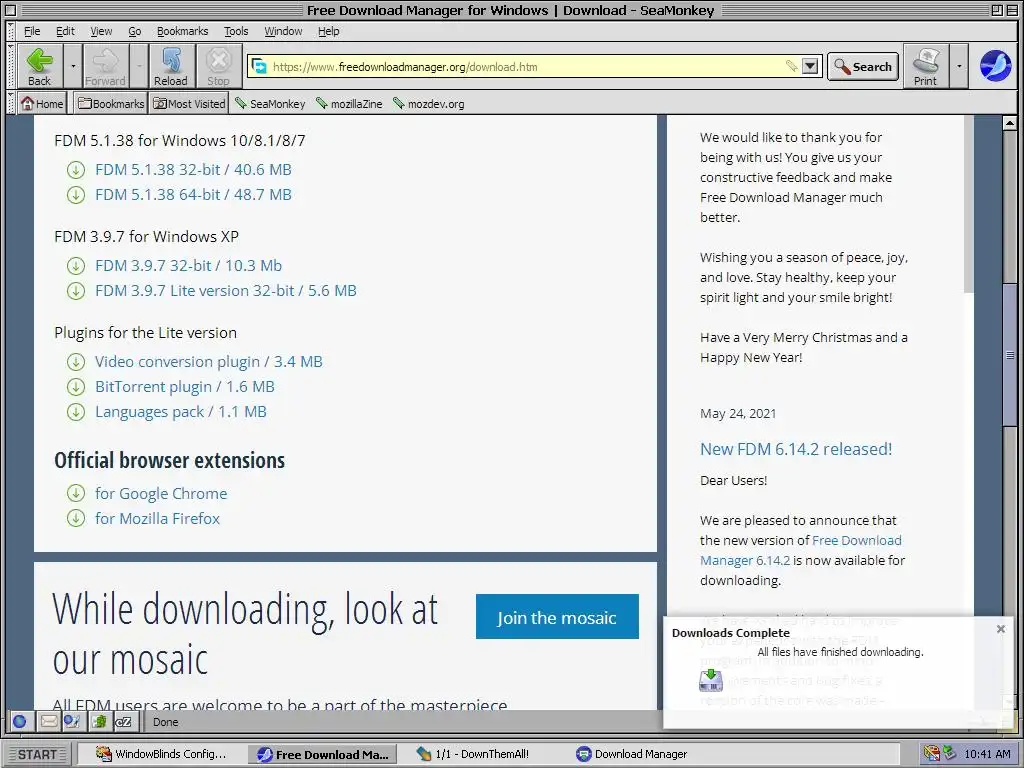The height and width of the screenshot is (768, 1024).
Task: Click the address bar URL field
Action: 526,67
